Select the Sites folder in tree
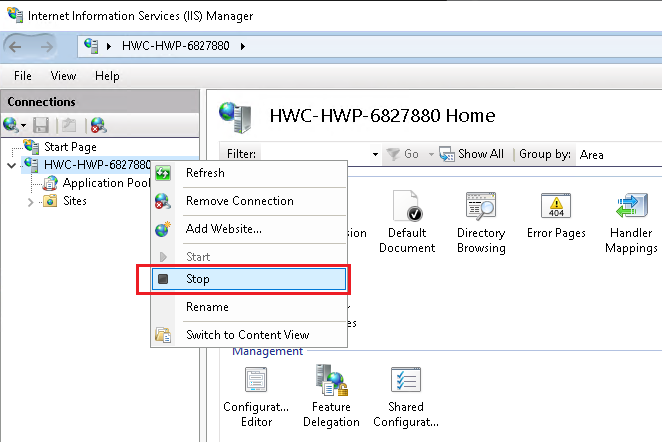662x442 pixels. pos(75,201)
